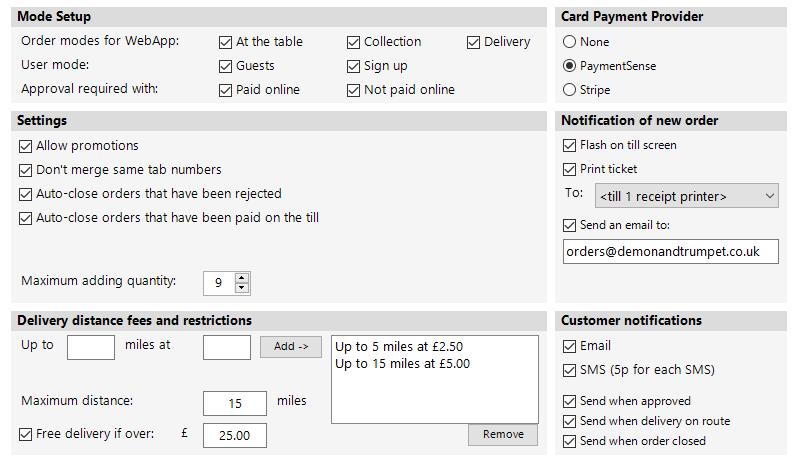Toggle Free delivery if over checkbox

26,434
